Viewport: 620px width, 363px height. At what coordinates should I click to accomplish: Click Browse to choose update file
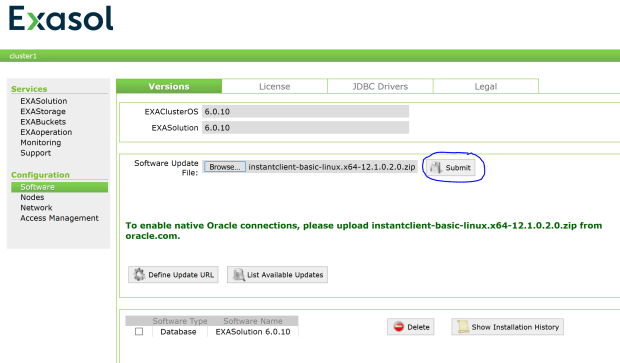point(225,167)
